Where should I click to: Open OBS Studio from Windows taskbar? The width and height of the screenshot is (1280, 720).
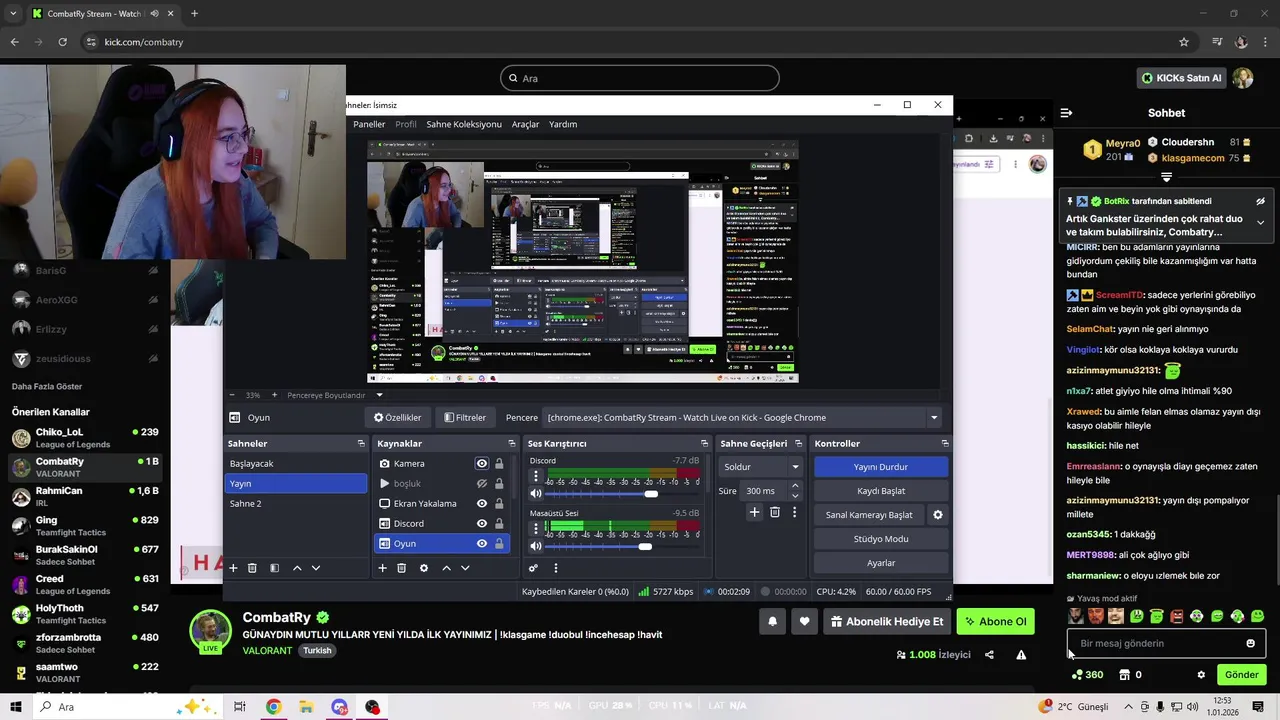pos(372,707)
